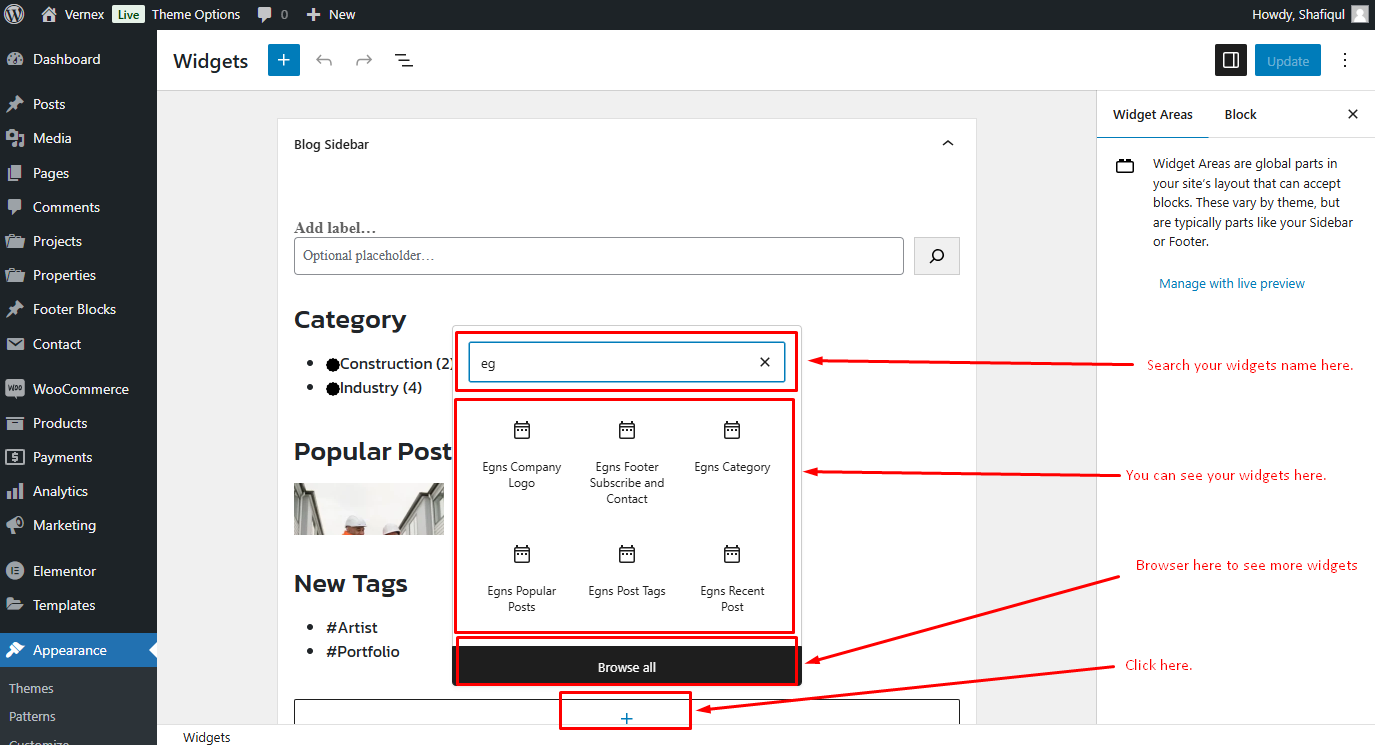Select the New Tags heading

(x=351, y=584)
